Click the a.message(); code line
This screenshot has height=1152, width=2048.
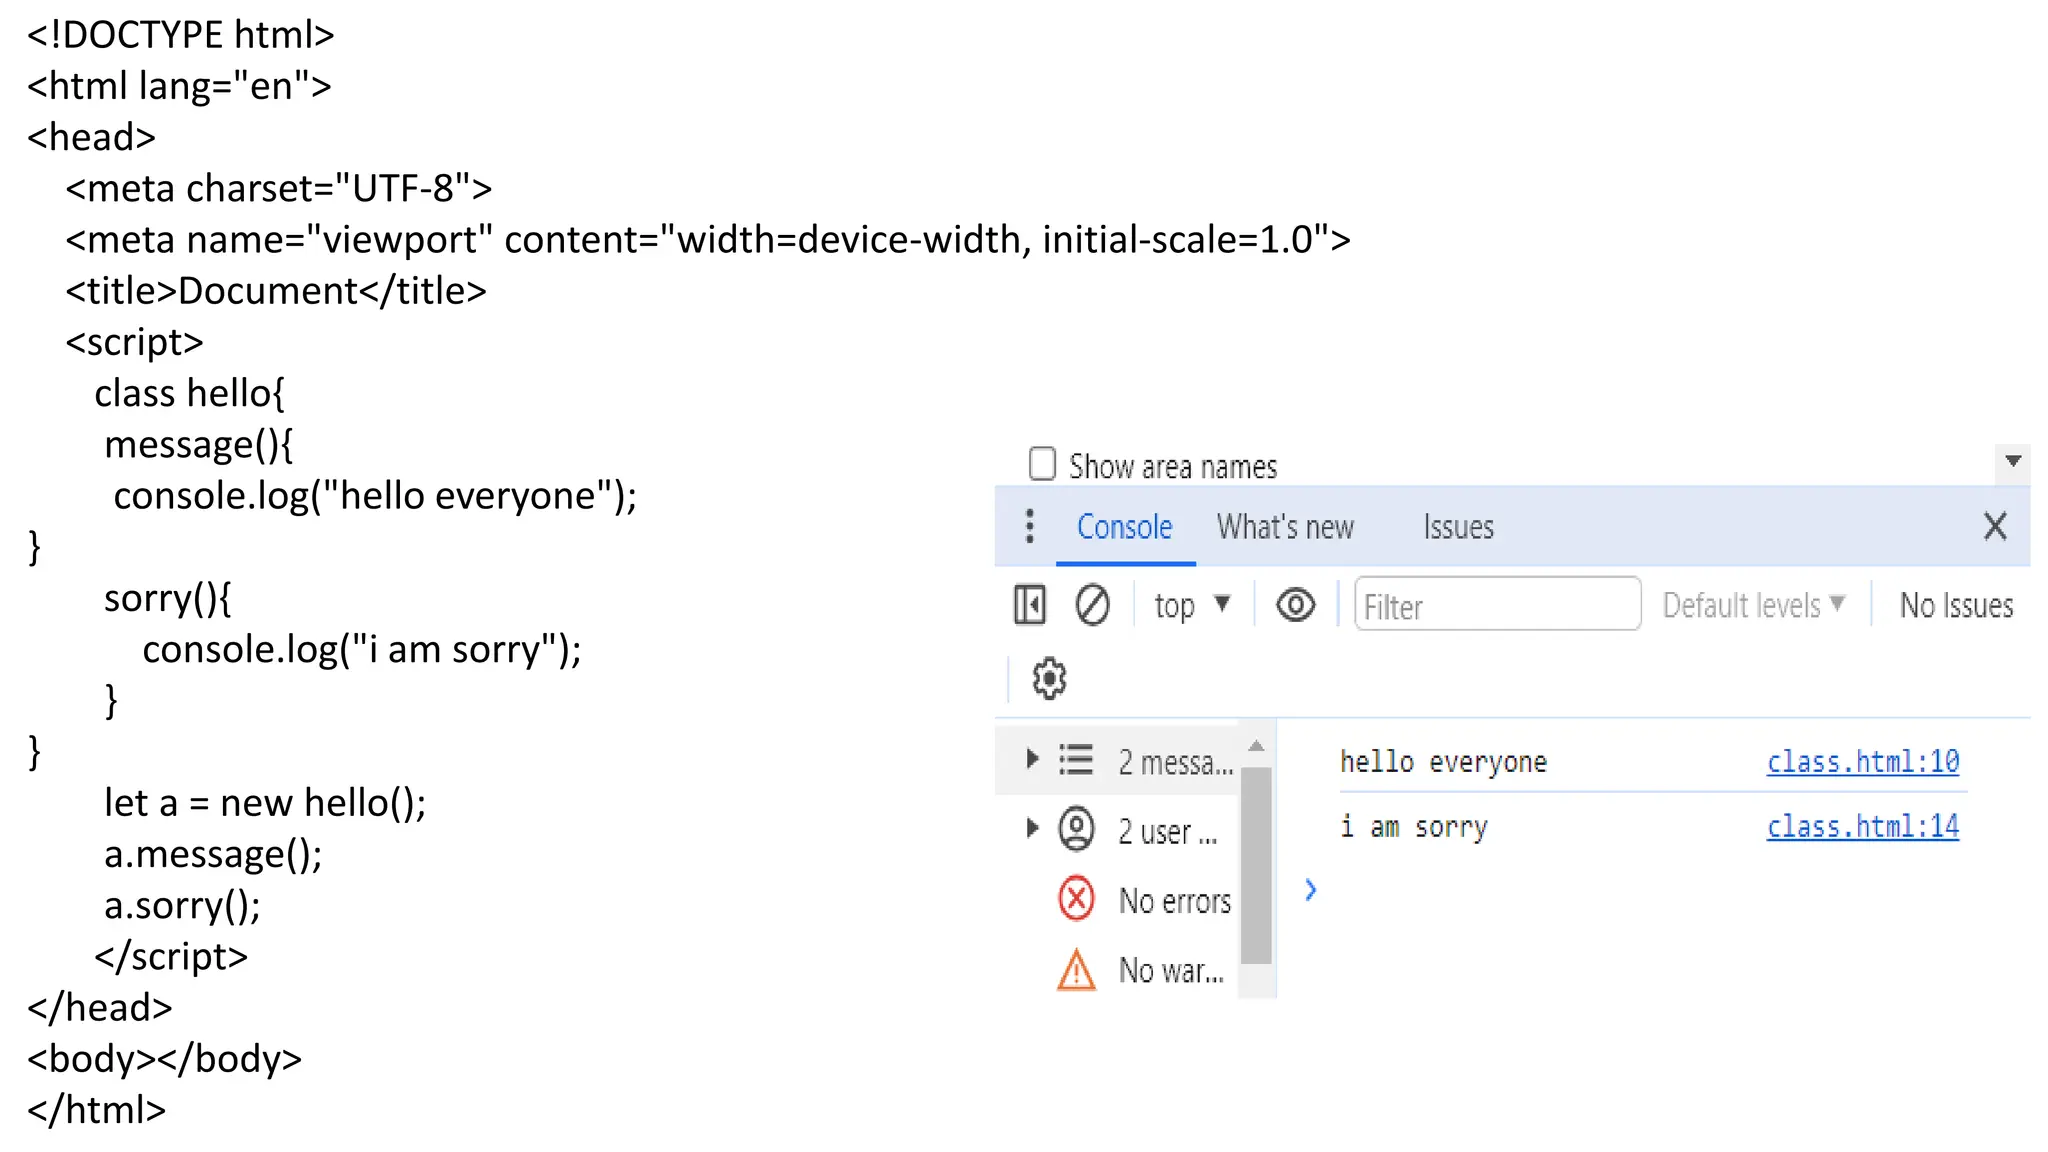coord(213,854)
